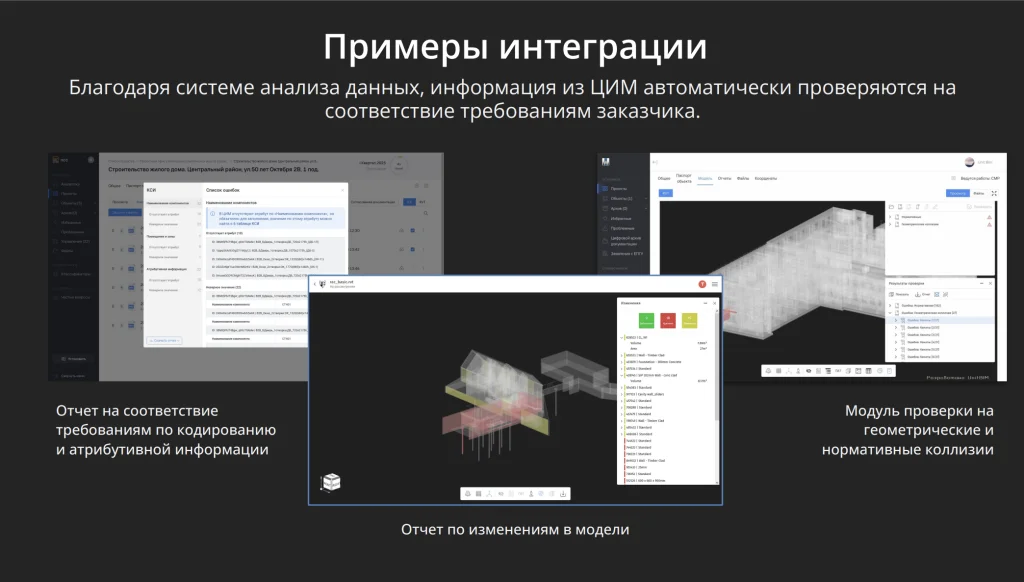Image resolution: width=1024 pixels, height=582 pixels.
Task: Click the red warning icon beside Геометрические коллизии
Action: click(988, 223)
